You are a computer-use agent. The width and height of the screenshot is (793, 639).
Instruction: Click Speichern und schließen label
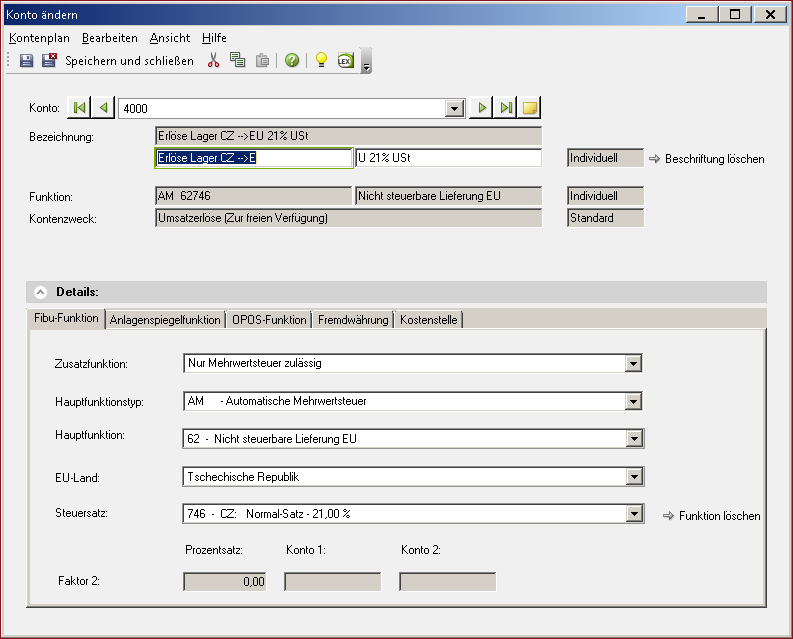pyautogui.click(x=129, y=61)
